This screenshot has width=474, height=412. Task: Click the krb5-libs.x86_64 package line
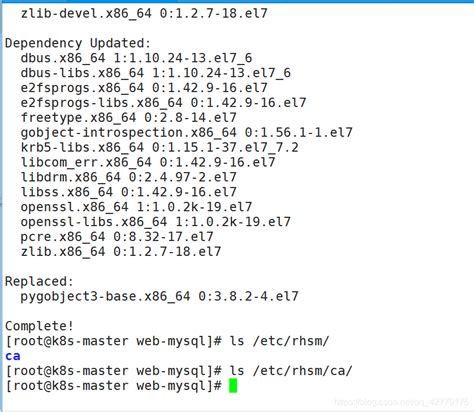[x=159, y=147]
